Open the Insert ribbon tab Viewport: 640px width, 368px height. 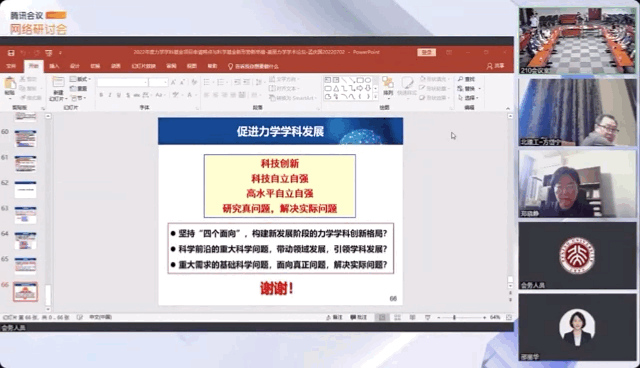click(54, 66)
